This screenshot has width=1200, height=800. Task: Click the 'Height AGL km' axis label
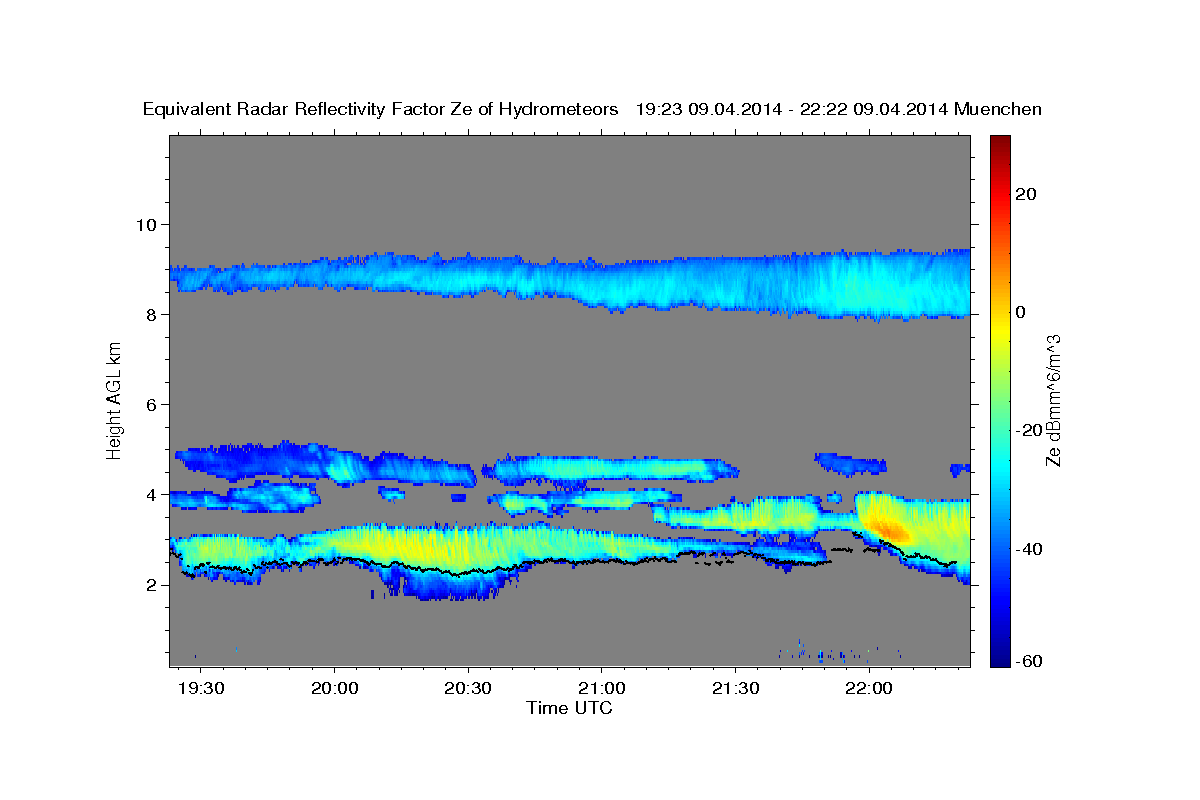pyautogui.click(x=115, y=400)
